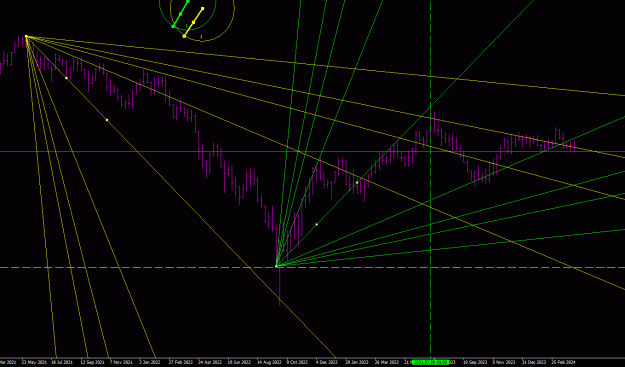Click the '27 Feb 2022' date label

click(x=181, y=362)
